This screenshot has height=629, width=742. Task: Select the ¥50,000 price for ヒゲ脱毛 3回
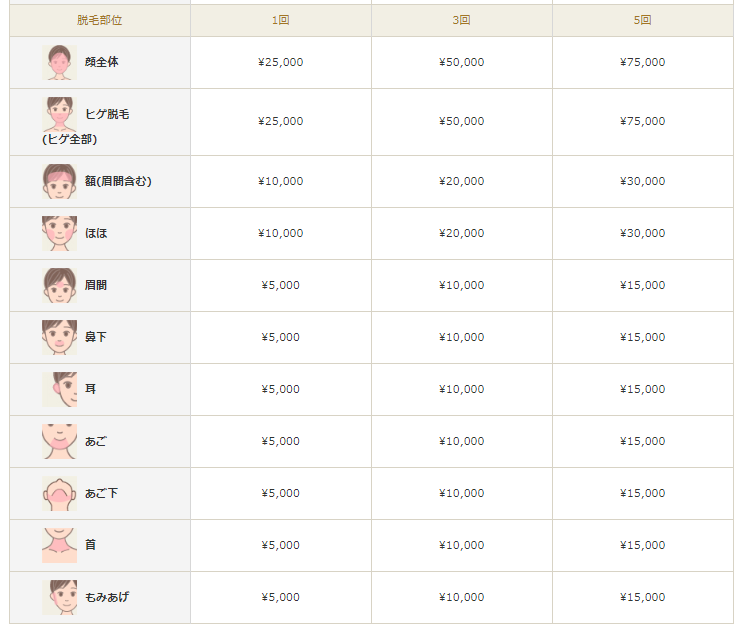click(x=461, y=121)
